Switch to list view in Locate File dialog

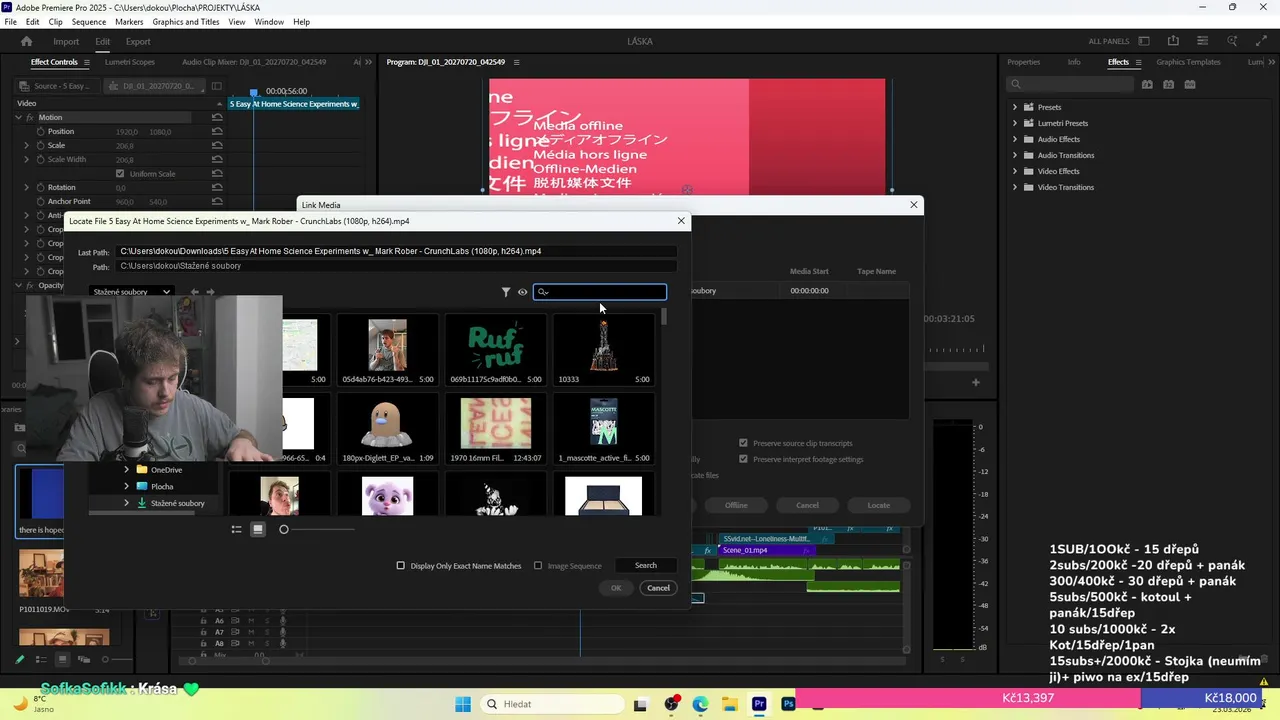point(237,529)
